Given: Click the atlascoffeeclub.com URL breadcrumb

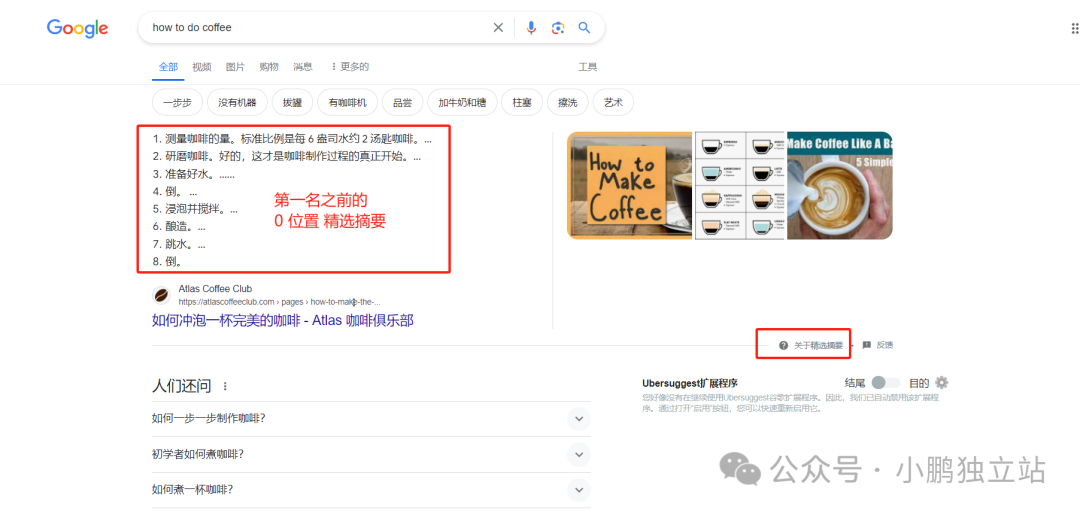Looking at the screenshot, I should (x=280, y=302).
